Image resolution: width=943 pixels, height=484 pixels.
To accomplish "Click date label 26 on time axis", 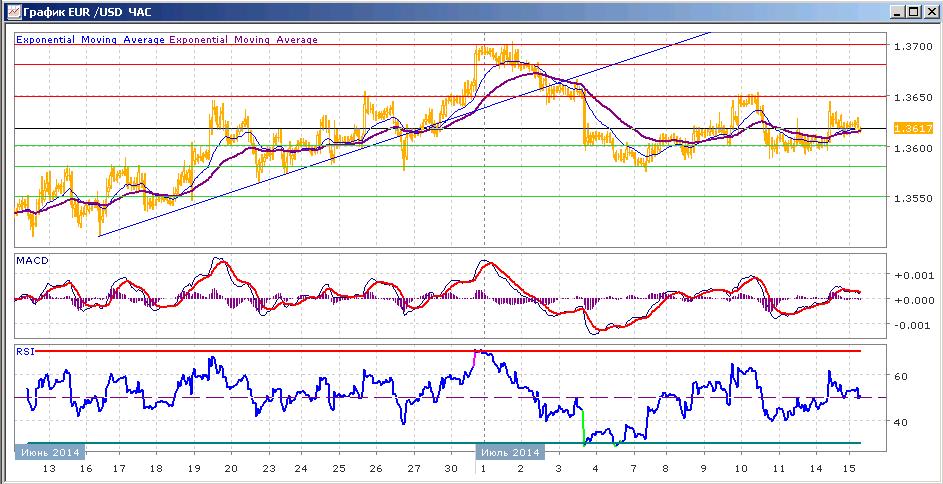I will point(376,469).
